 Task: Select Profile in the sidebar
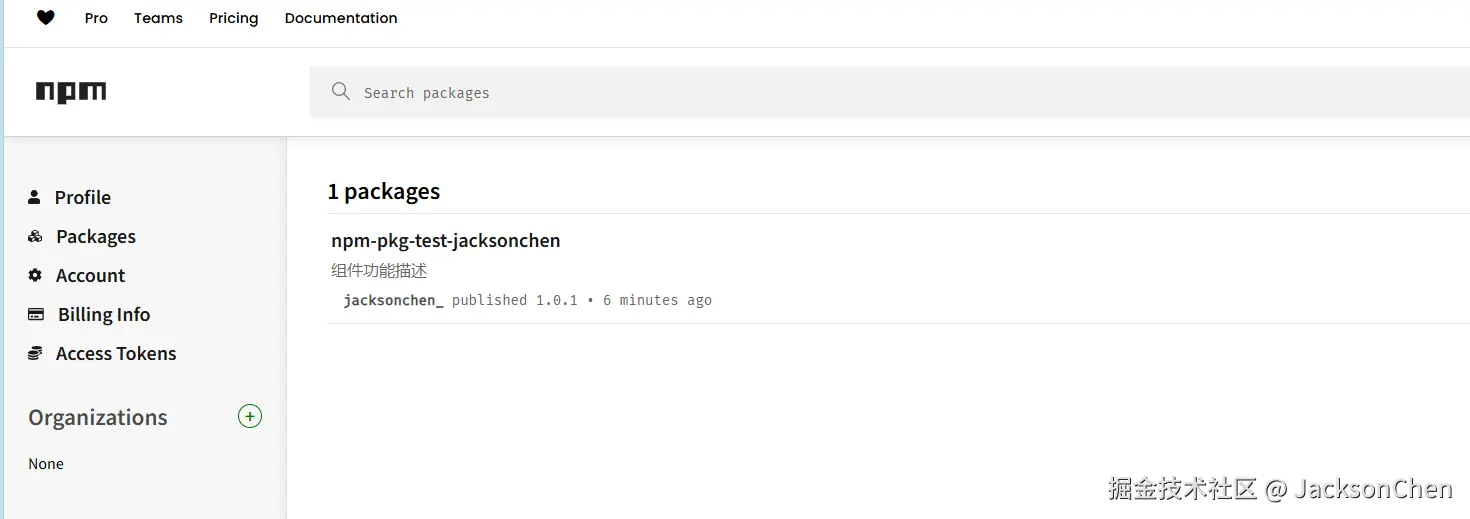(83, 197)
